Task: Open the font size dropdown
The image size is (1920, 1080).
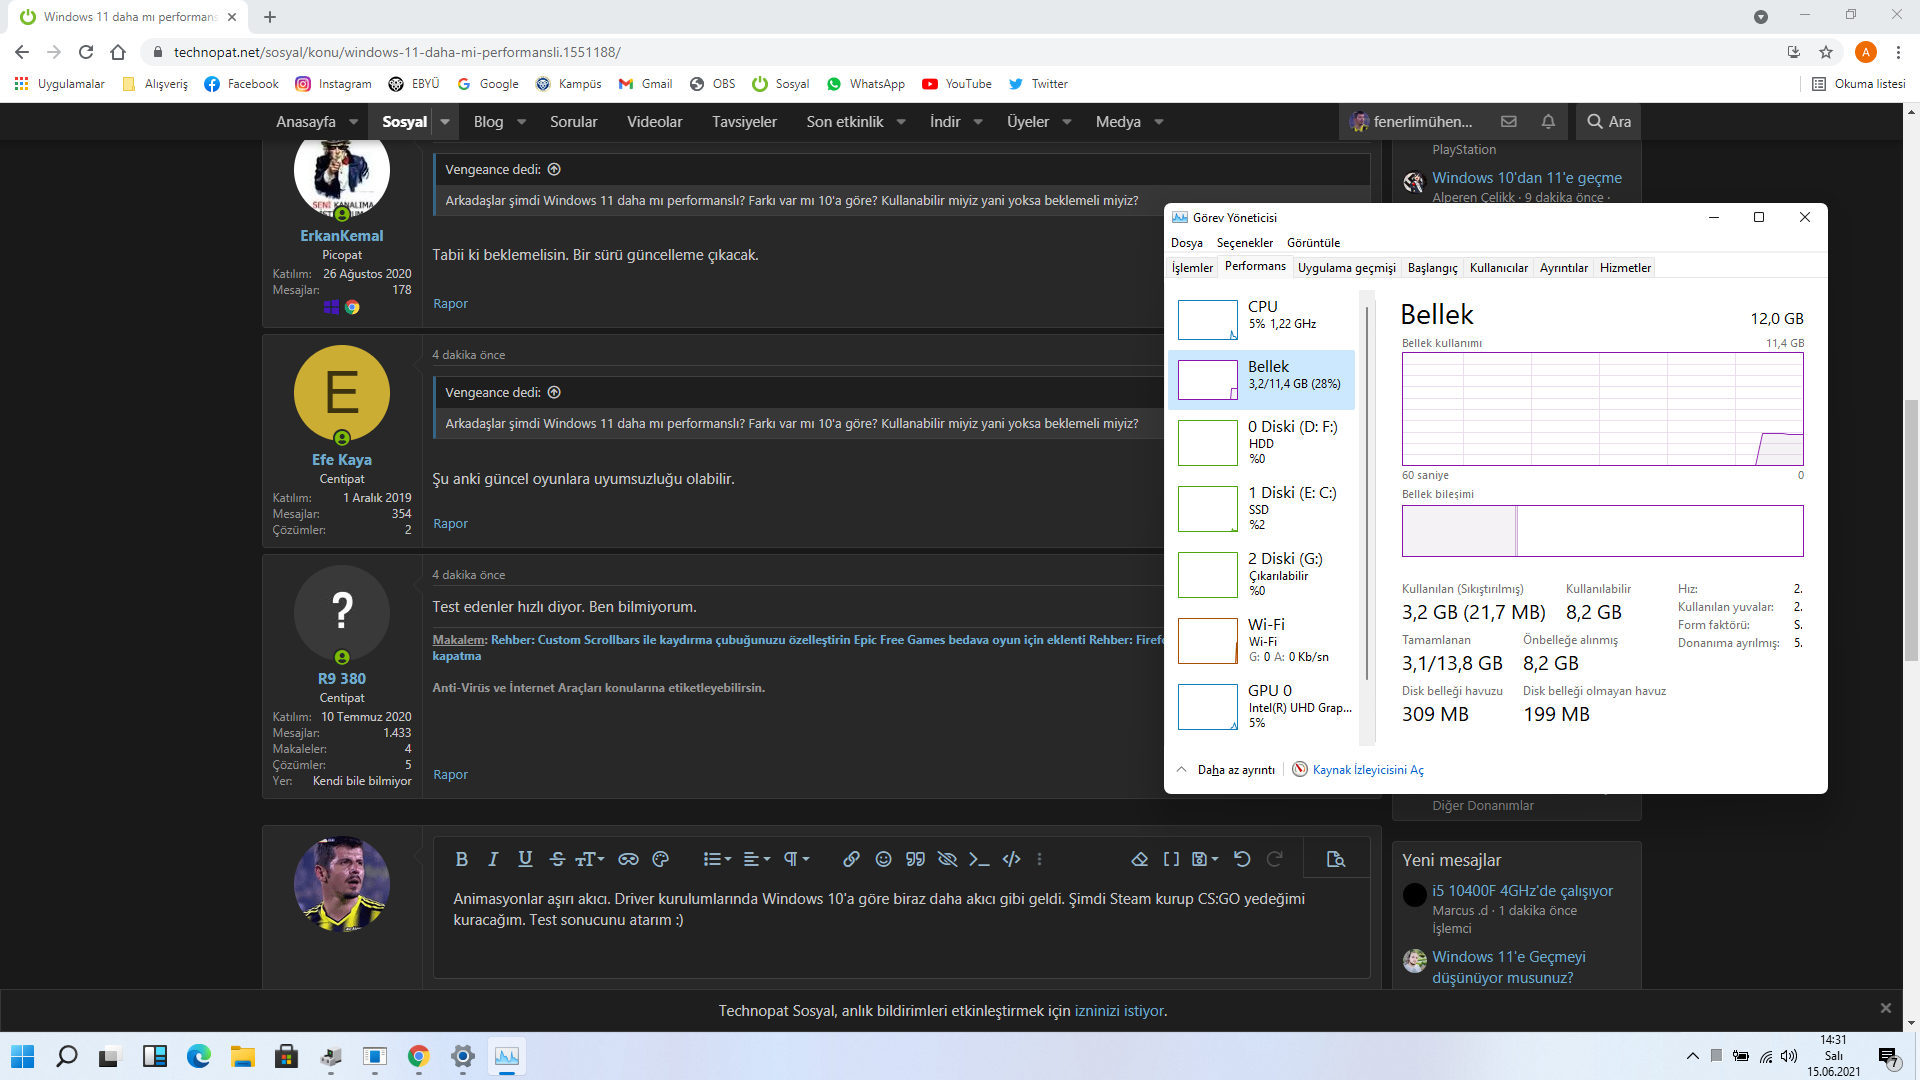Action: tap(590, 859)
